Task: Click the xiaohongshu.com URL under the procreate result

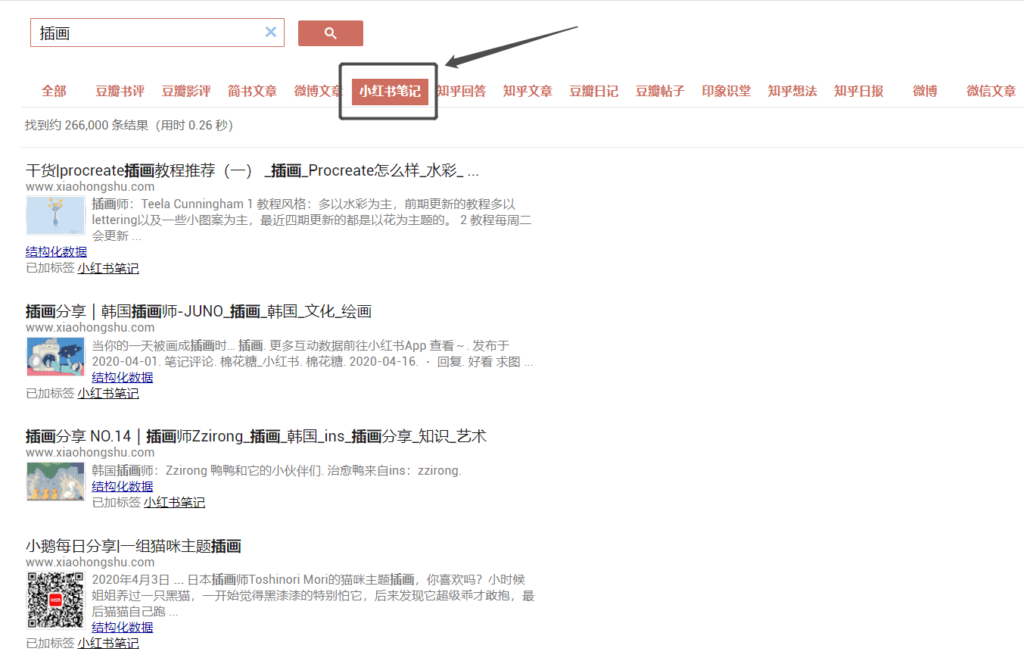Action: tap(90, 187)
